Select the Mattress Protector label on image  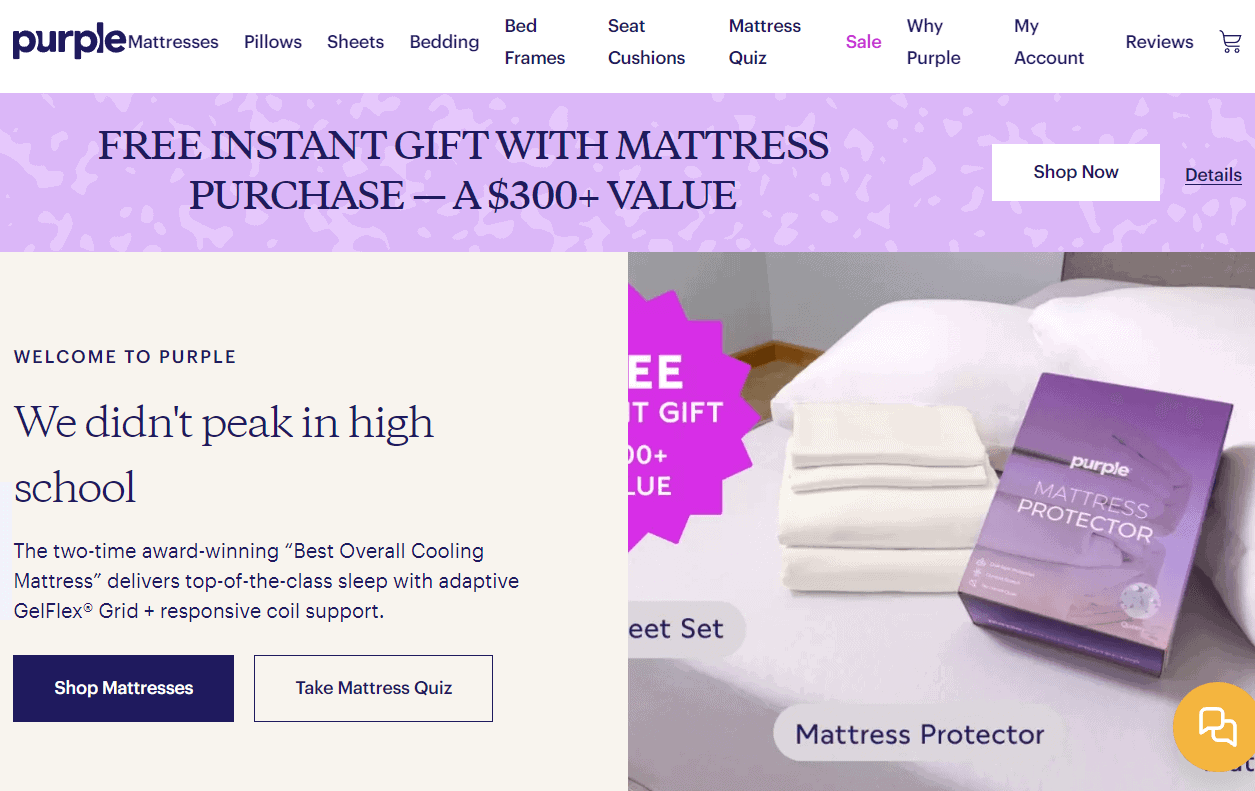pyautogui.click(x=919, y=734)
